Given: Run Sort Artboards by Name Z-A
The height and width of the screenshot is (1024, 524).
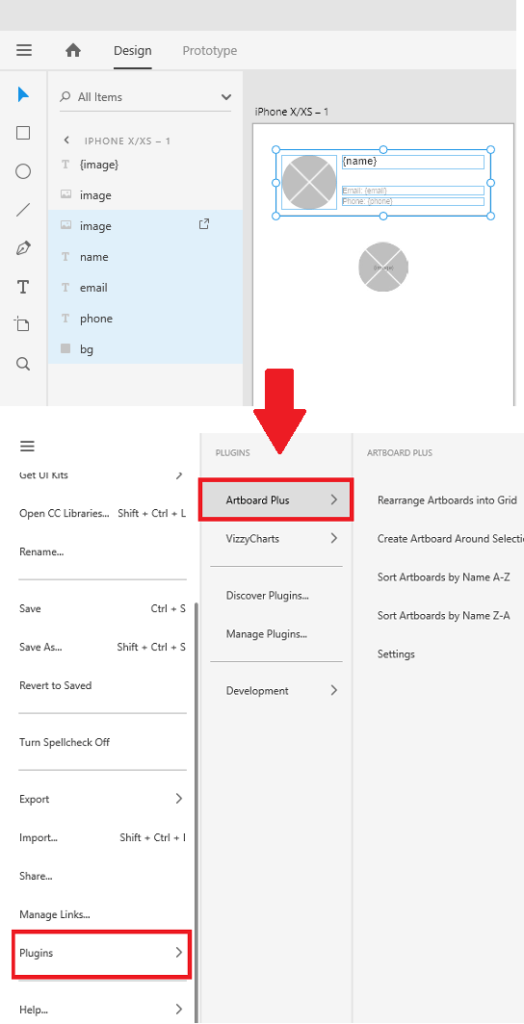Looking at the screenshot, I should point(444,616).
